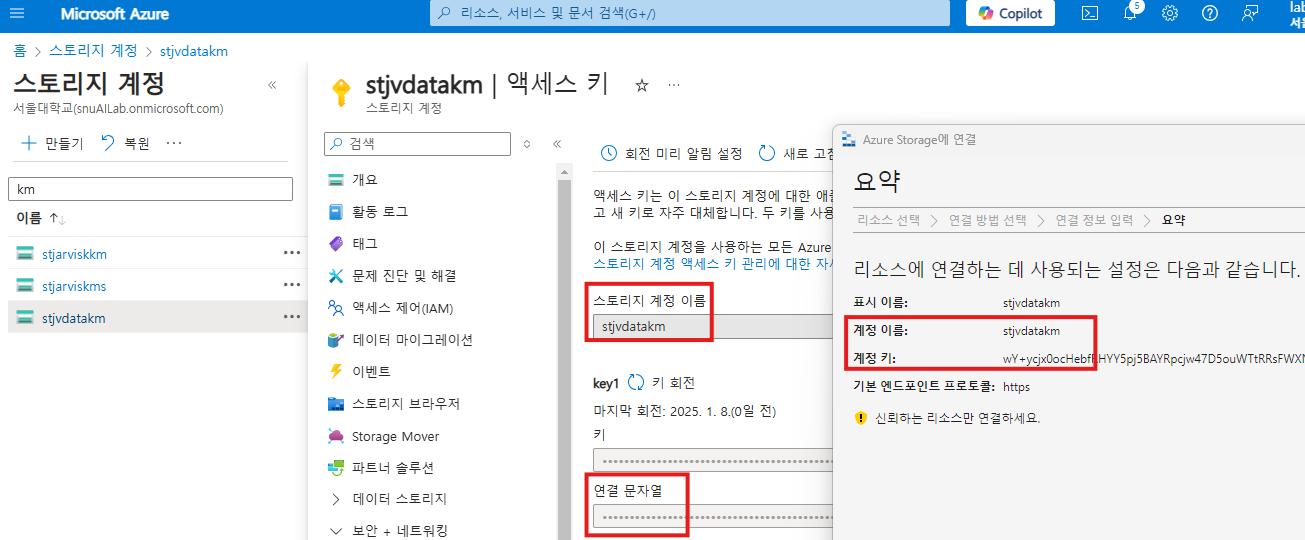Viewport: 1305px width, 540px height.
Task: Open portal settings gear
Action: click(x=1170, y=13)
